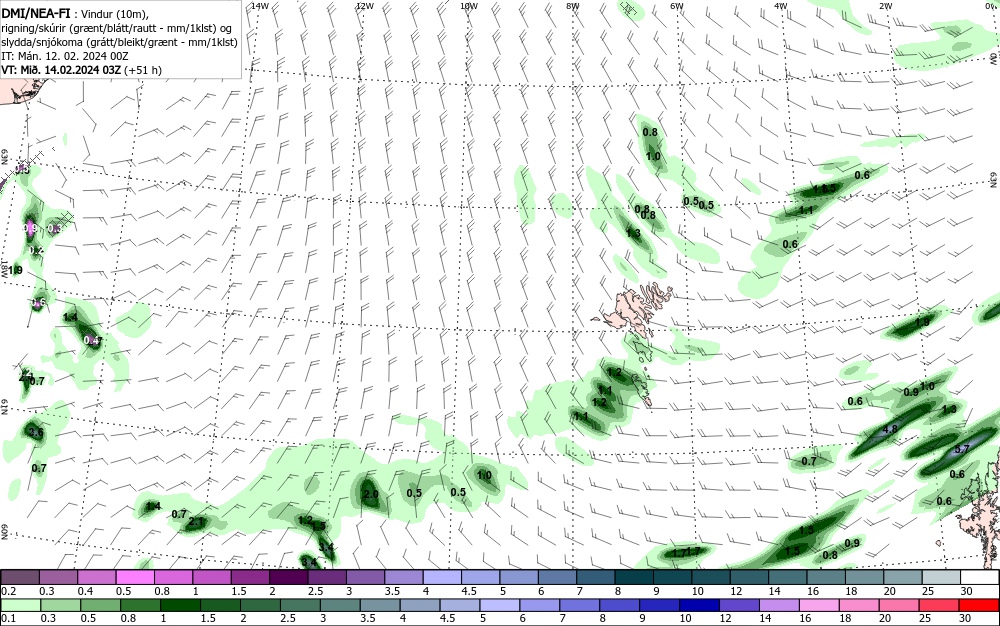This screenshot has width=1000, height=626.
Task: Click the white swatch above snow-scale 30
Action: pos(980,578)
